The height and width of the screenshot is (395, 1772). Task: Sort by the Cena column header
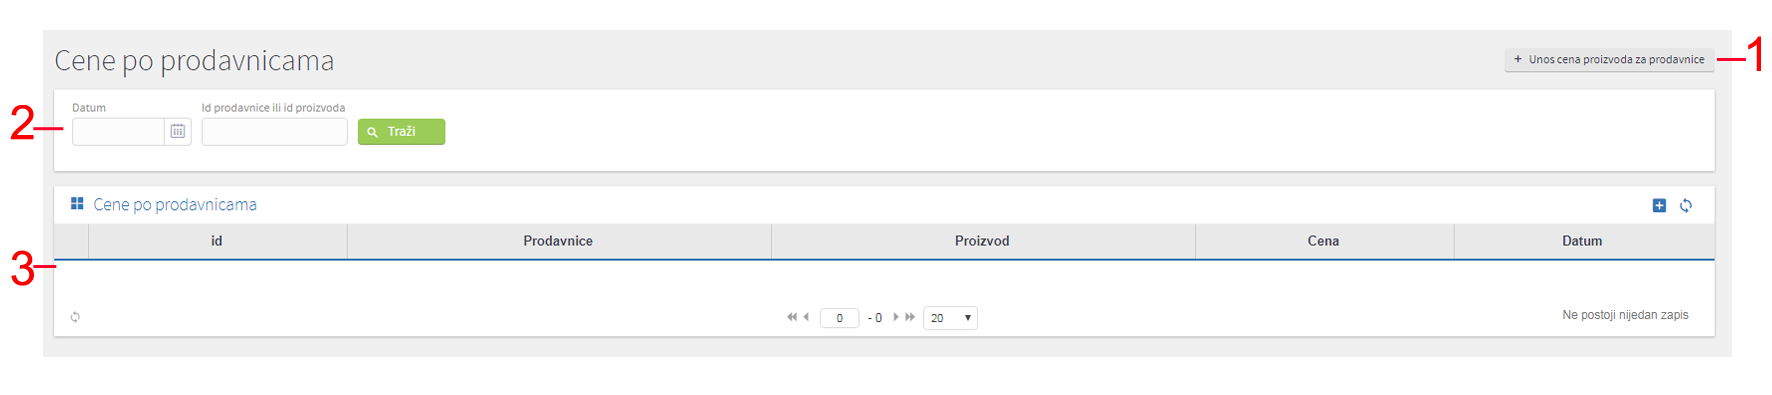tap(1323, 241)
